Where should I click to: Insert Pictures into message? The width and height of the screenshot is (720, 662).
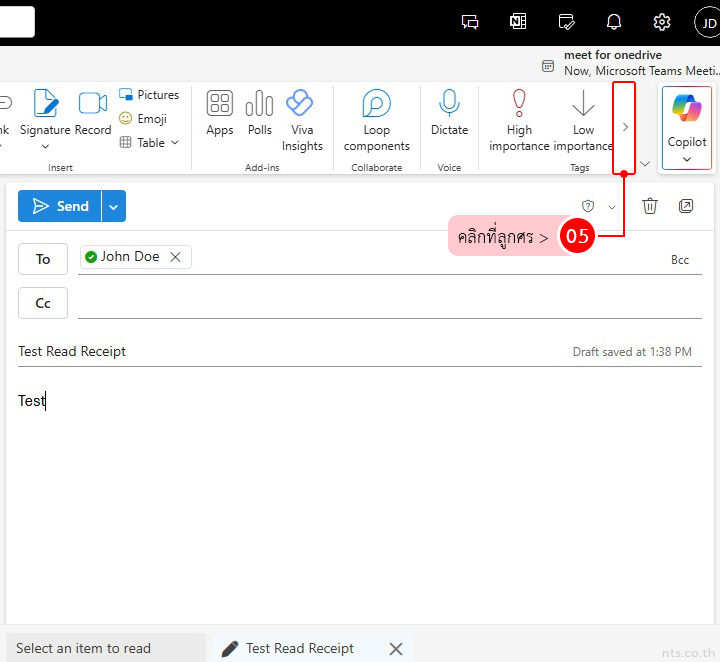point(149,95)
